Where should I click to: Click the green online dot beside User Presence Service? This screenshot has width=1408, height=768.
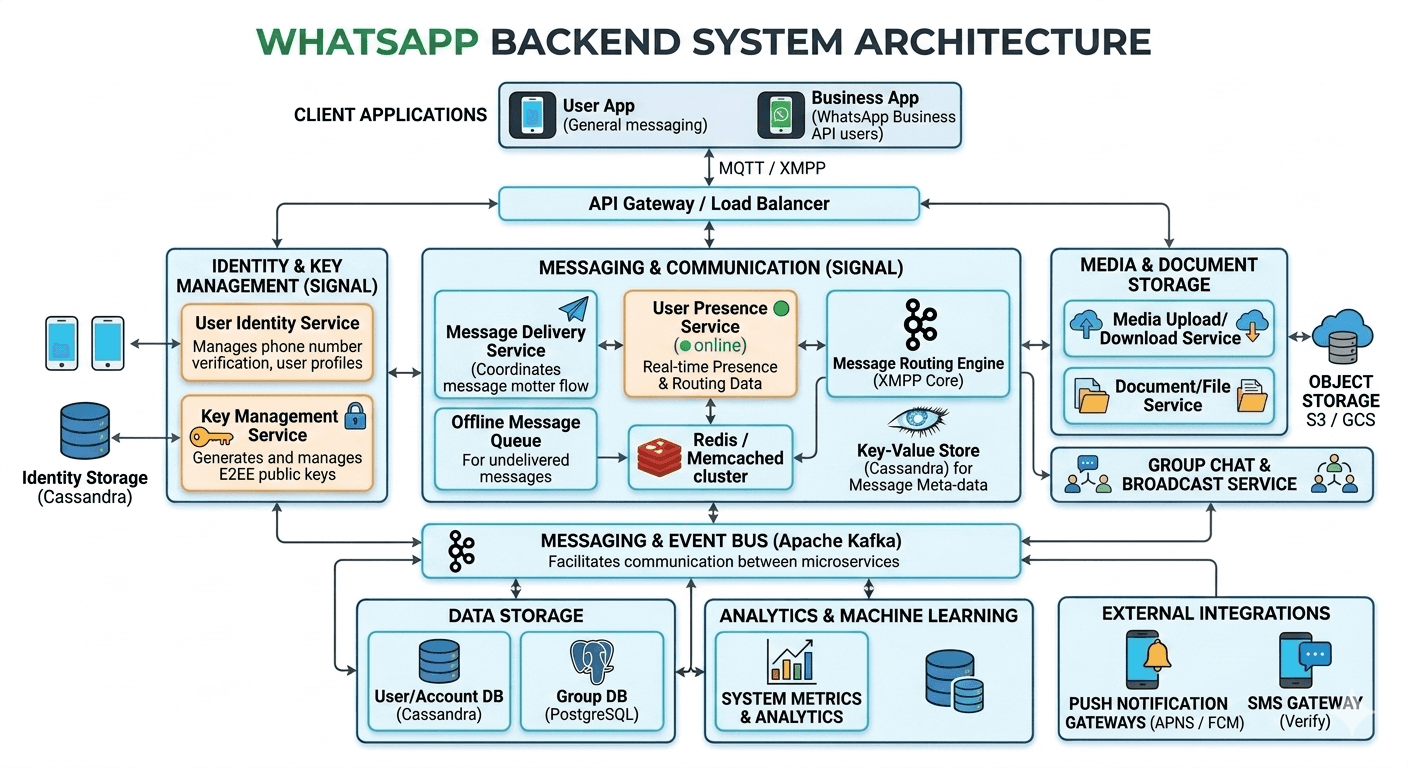pos(781,308)
